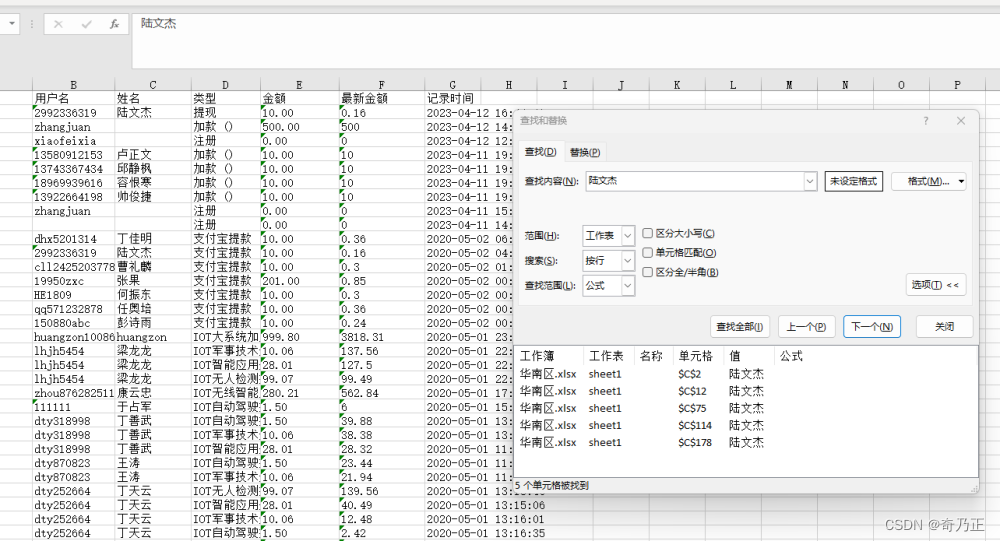Screen dimensions: 1000x541
Task: Open the 格式(M)... dropdown button
Action: click(929, 181)
